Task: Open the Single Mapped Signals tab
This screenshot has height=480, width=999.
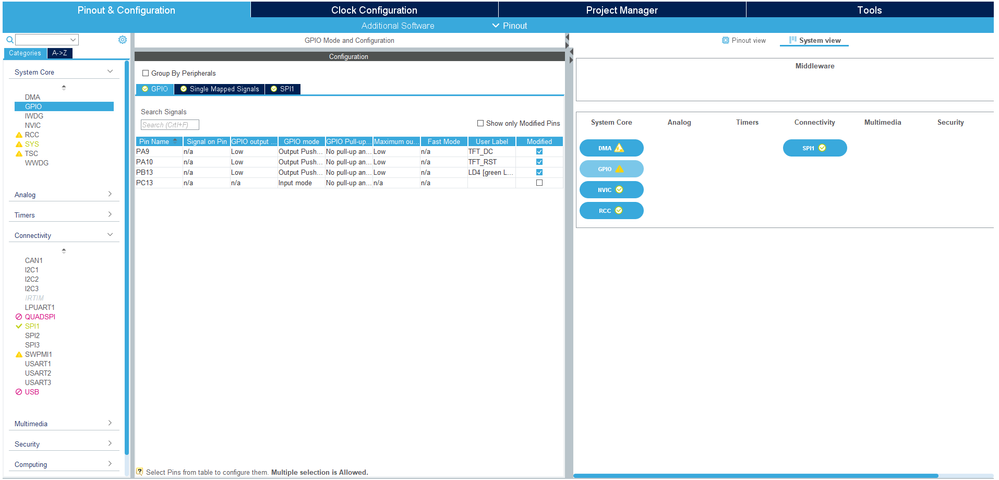Action: [219, 89]
